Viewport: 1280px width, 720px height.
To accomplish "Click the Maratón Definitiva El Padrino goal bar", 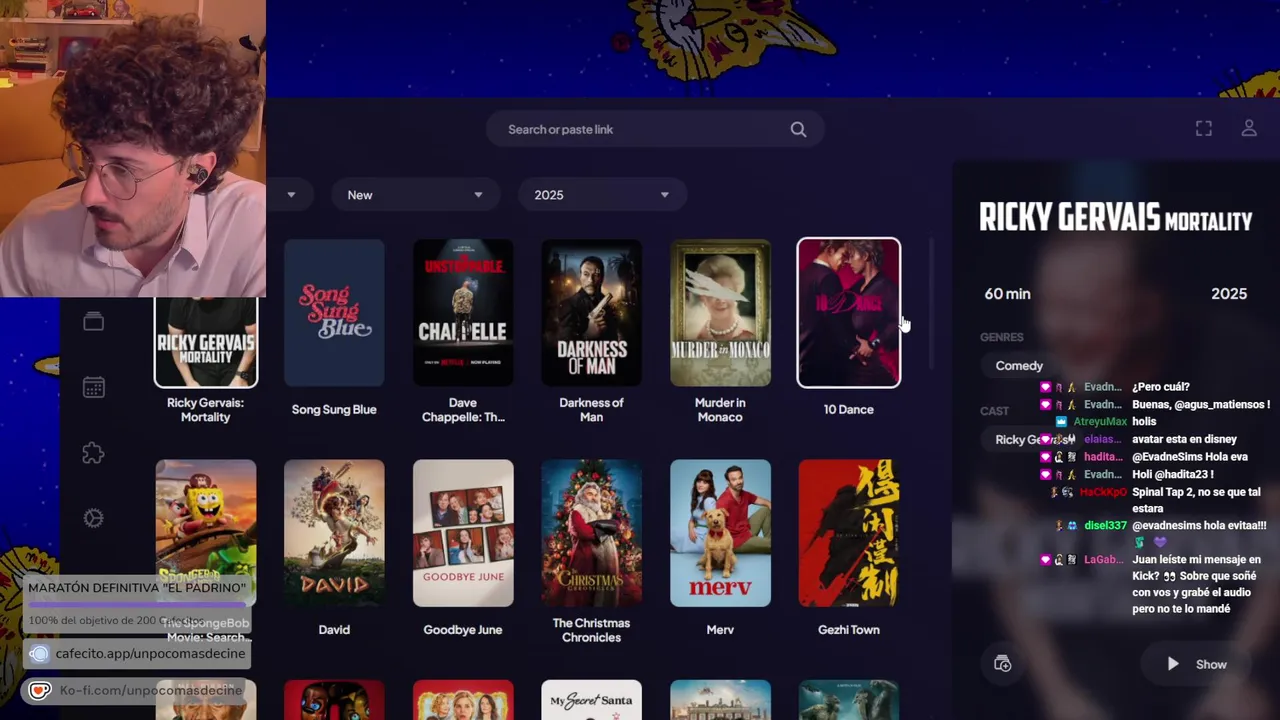I will coord(137,605).
